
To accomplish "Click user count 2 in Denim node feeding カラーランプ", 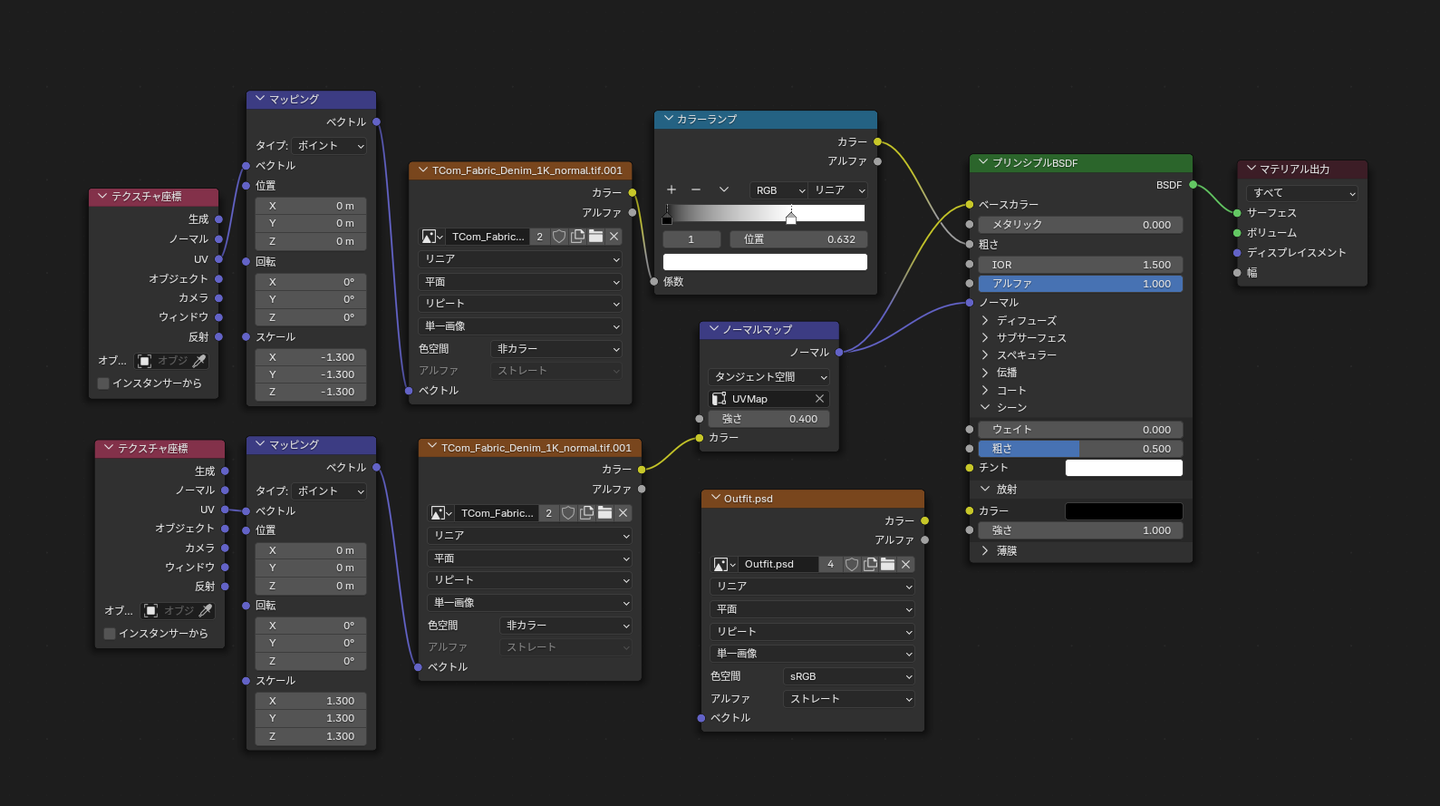I will tap(539, 237).
